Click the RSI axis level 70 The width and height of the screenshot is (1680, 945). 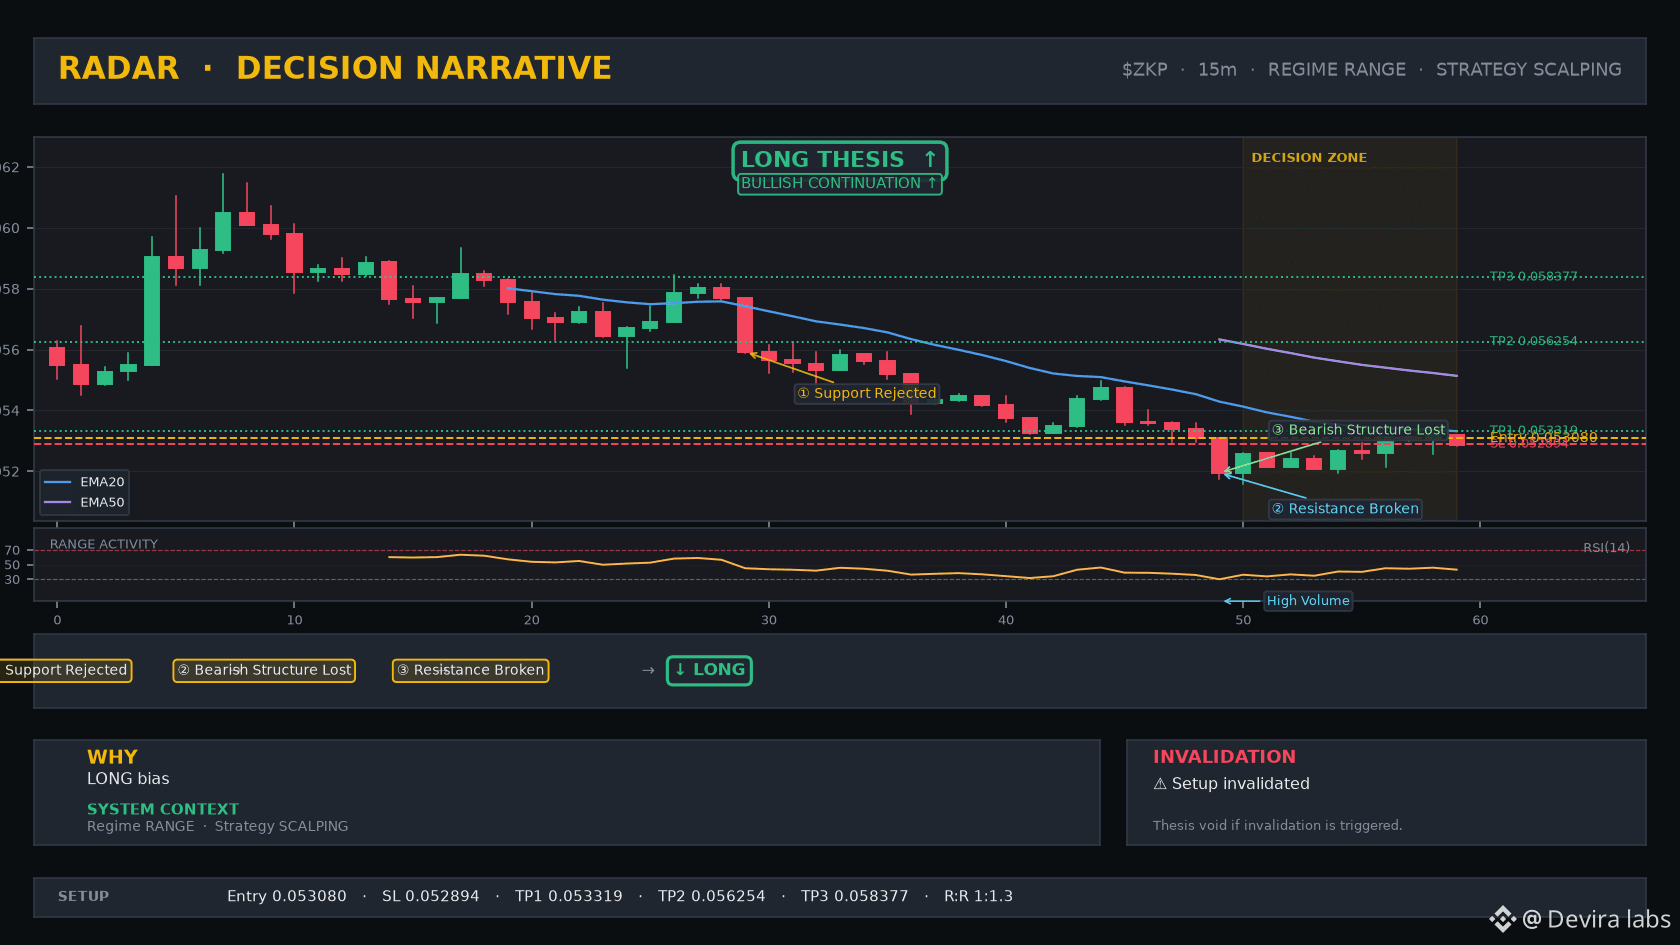[12, 551]
